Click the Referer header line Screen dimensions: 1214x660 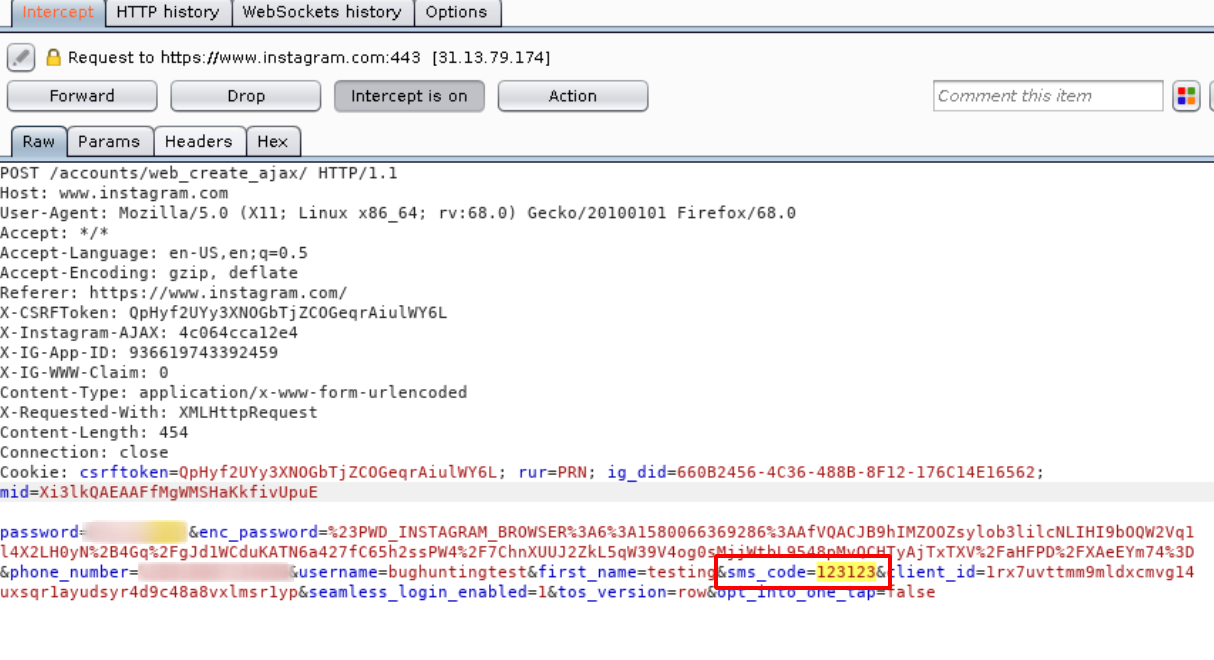coord(174,293)
